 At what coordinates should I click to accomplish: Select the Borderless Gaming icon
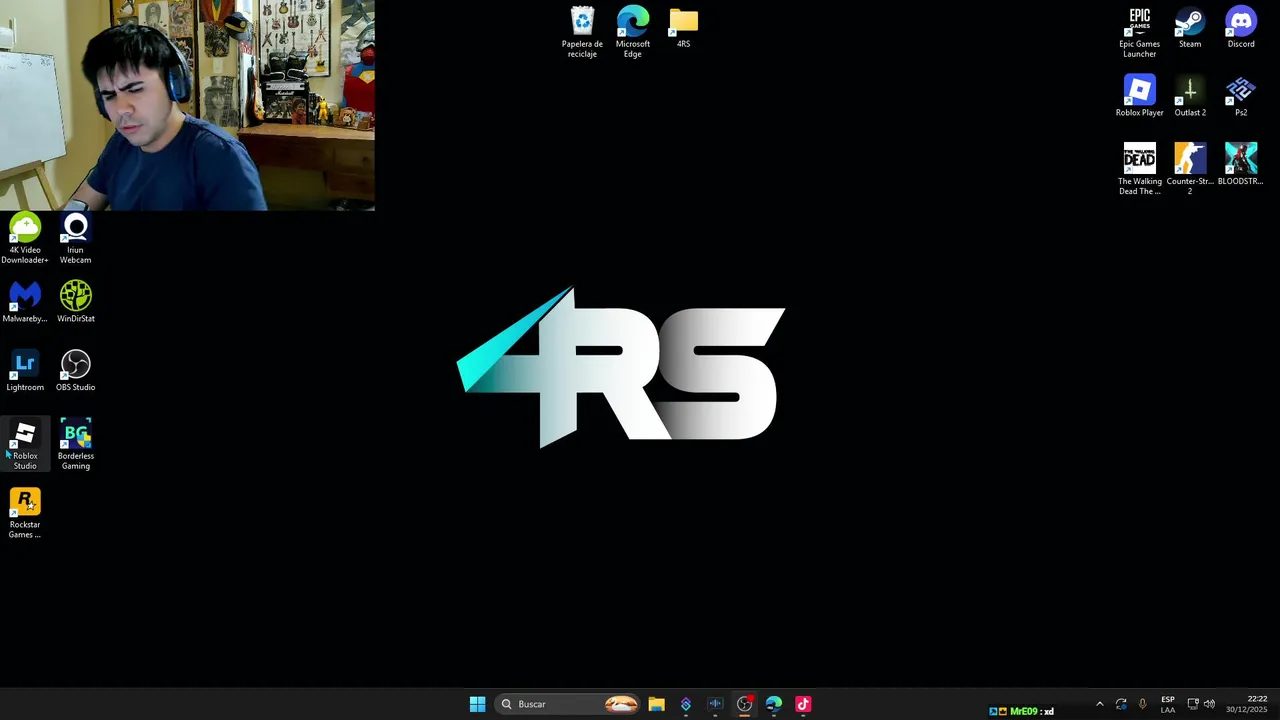pos(75,444)
